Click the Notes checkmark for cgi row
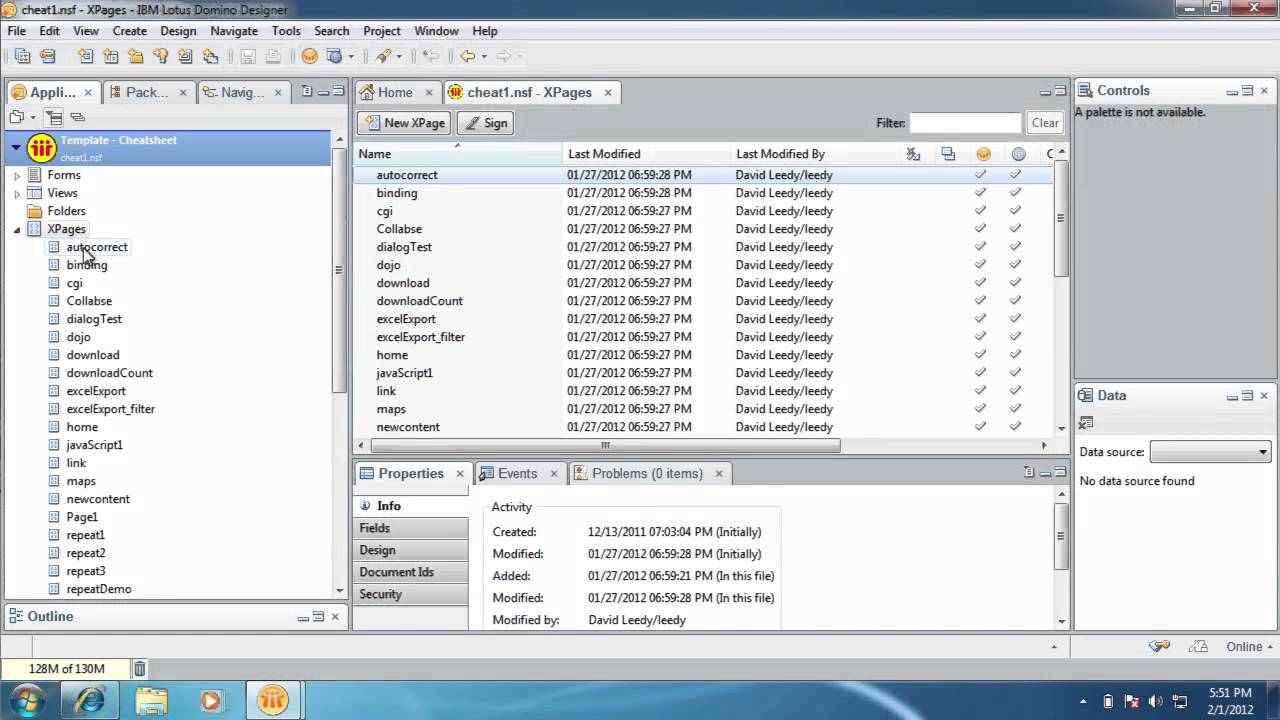This screenshot has height=720, width=1280. click(x=981, y=211)
